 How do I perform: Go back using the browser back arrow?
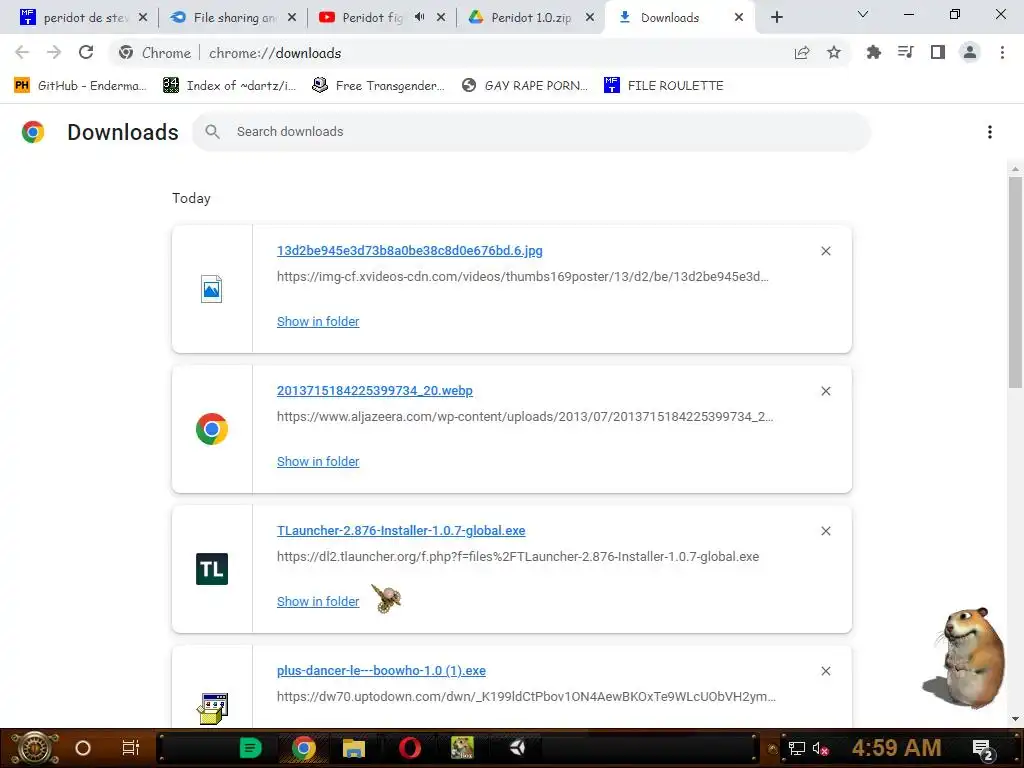pos(22,52)
